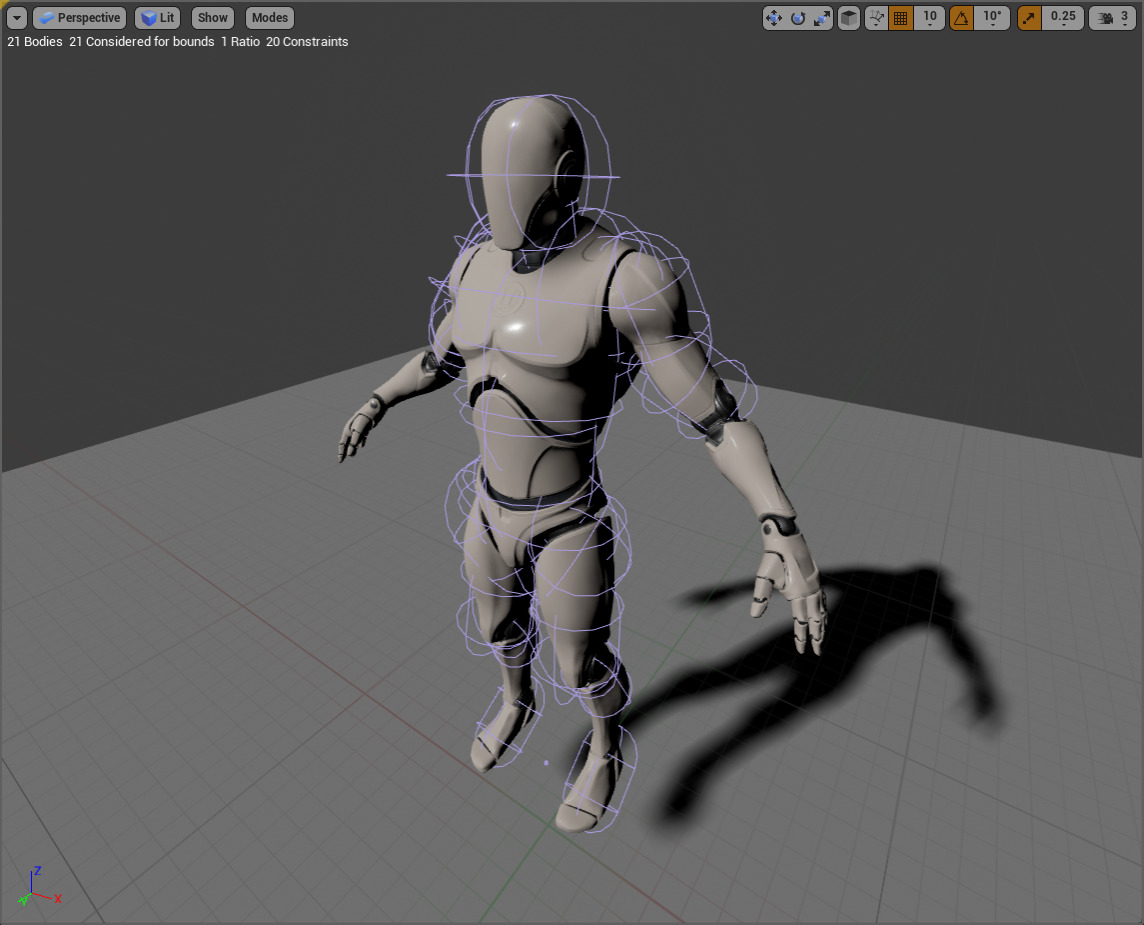Screen dimensions: 1144x925
Task: Open the grid snap size 10 dropdown
Action: 930,18
